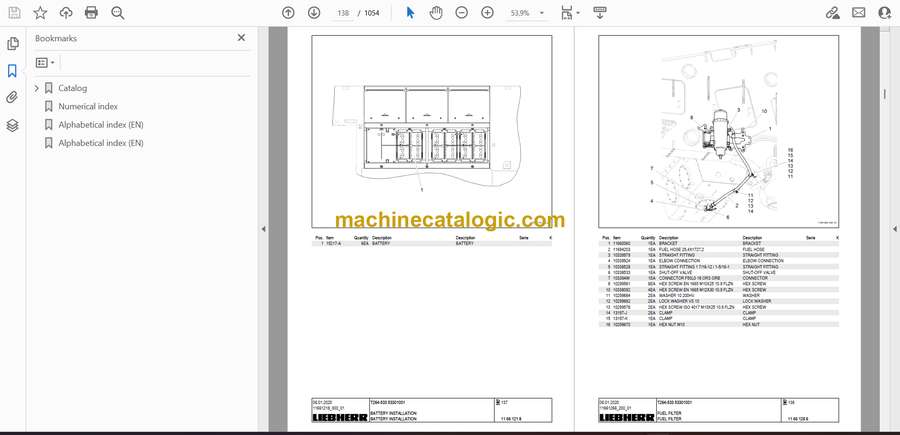Activate the hand pan tool
This screenshot has height=435, width=900.
click(x=436, y=13)
